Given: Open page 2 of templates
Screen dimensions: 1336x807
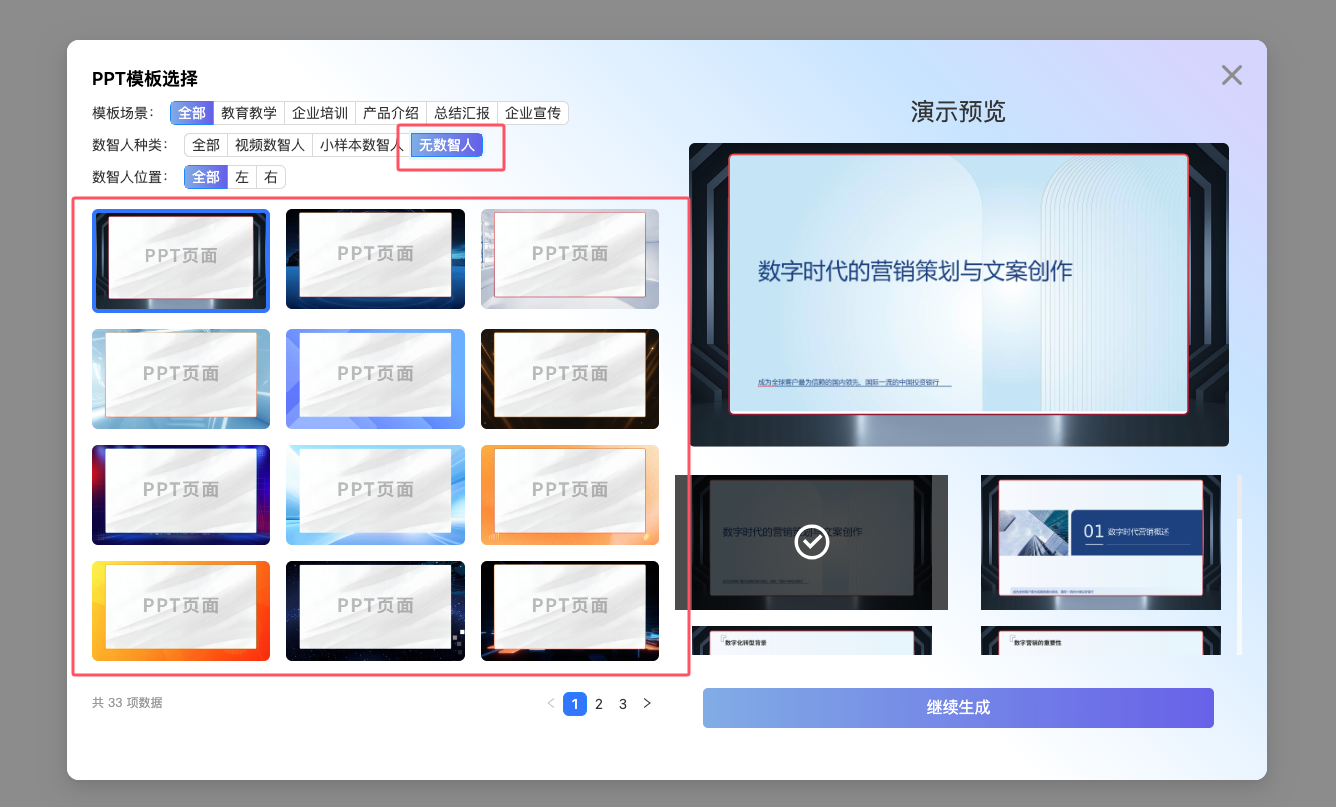Looking at the screenshot, I should pyautogui.click(x=599, y=704).
